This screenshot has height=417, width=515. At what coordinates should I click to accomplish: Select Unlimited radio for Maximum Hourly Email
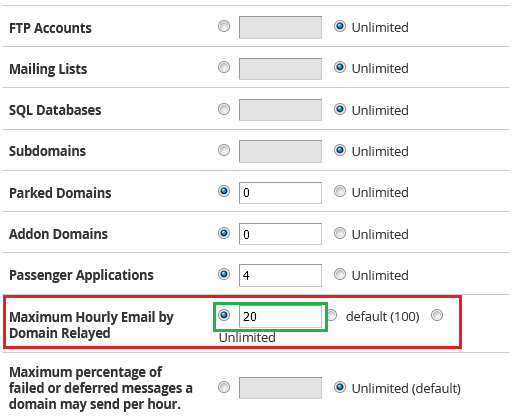point(437,315)
